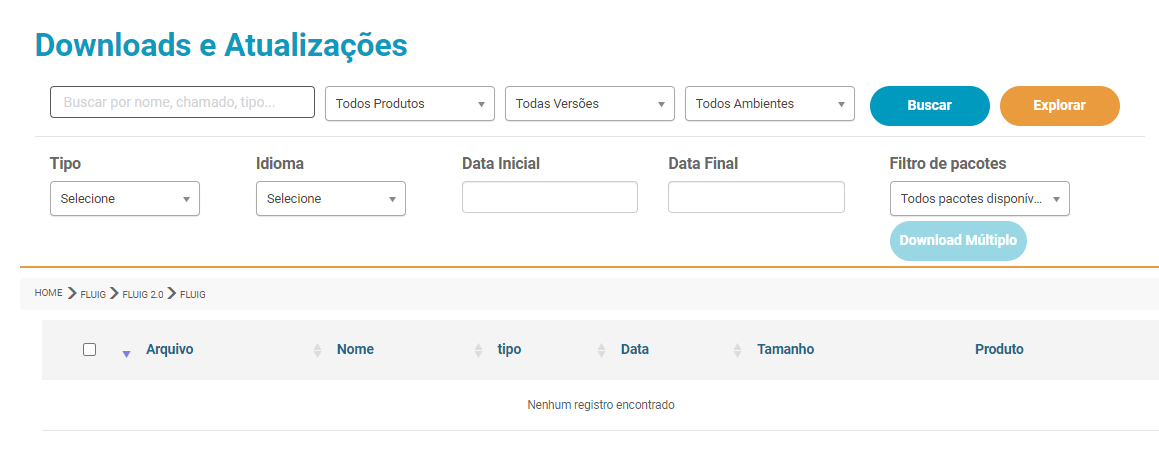Click the Data Inicial date field
This screenshot has height=453, width=1159.
point(550,197)
